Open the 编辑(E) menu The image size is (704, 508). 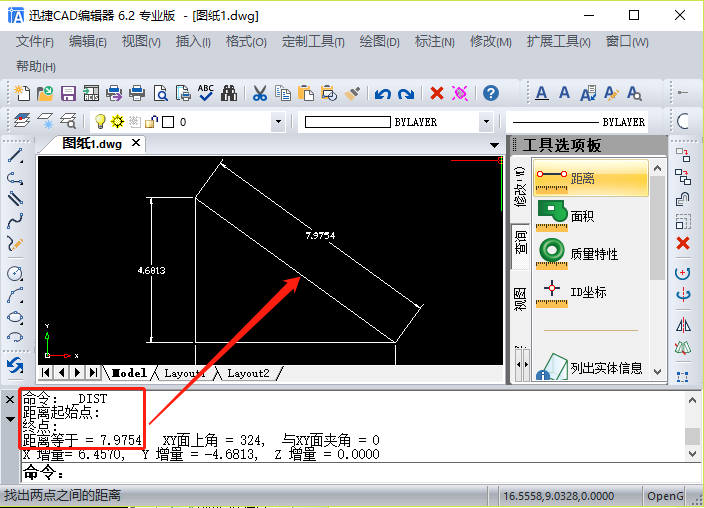[88, 42]
